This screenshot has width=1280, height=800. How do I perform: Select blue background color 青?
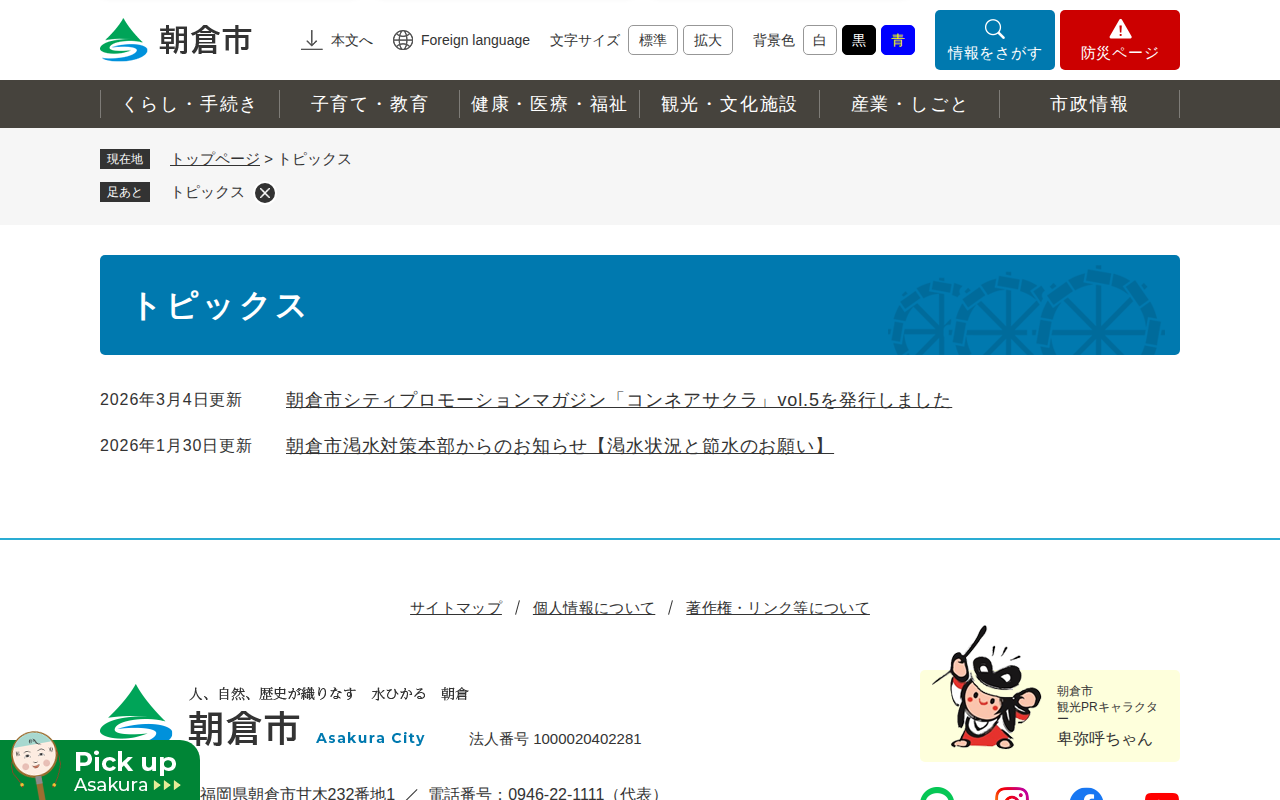898,40
